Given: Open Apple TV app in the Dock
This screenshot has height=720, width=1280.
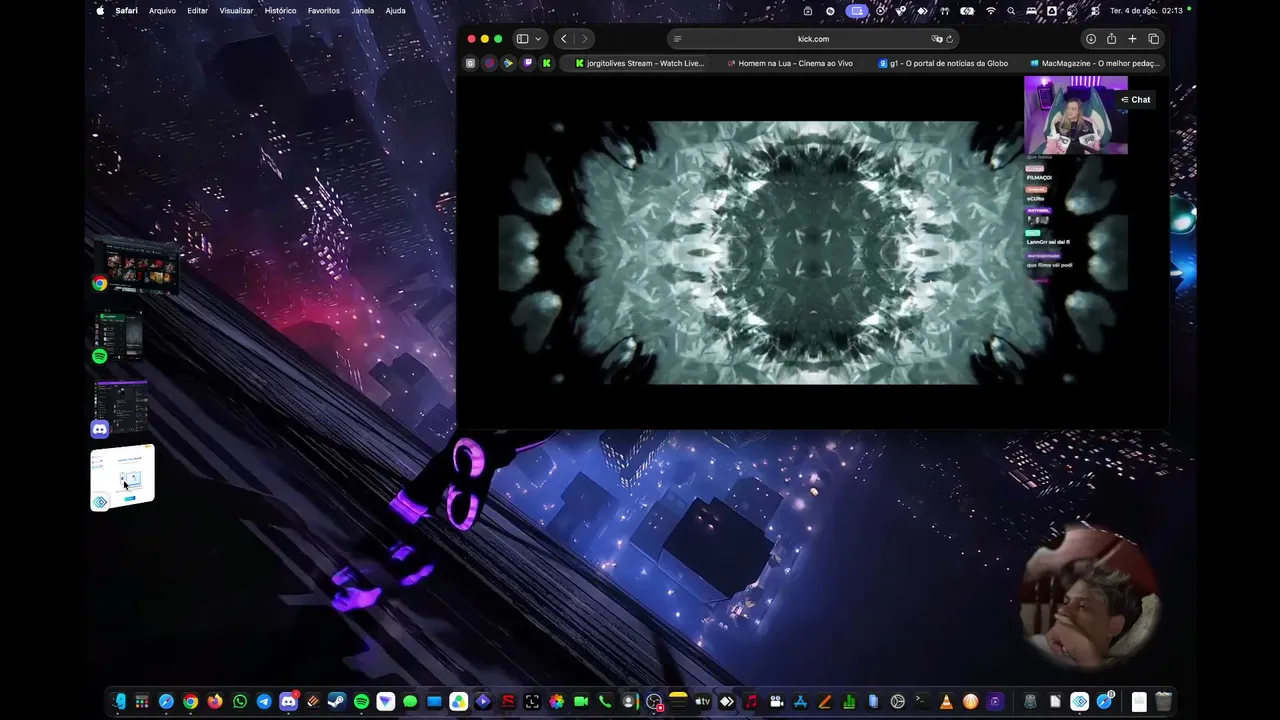Looking at the screenshot, I should click(702, 702).
